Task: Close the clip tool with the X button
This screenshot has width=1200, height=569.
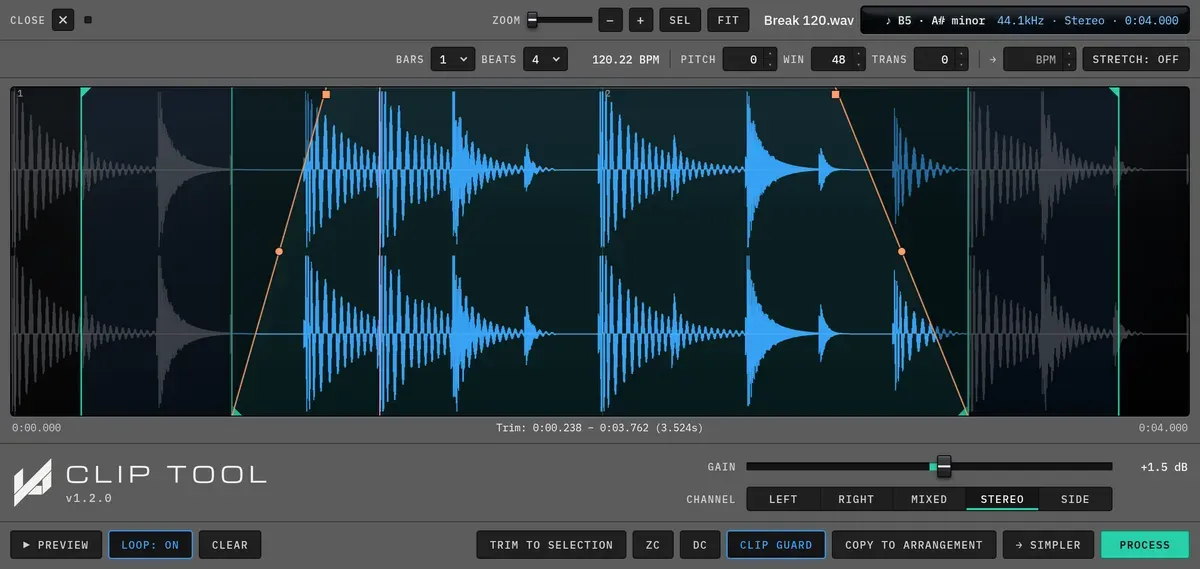Action: (63, 20)
